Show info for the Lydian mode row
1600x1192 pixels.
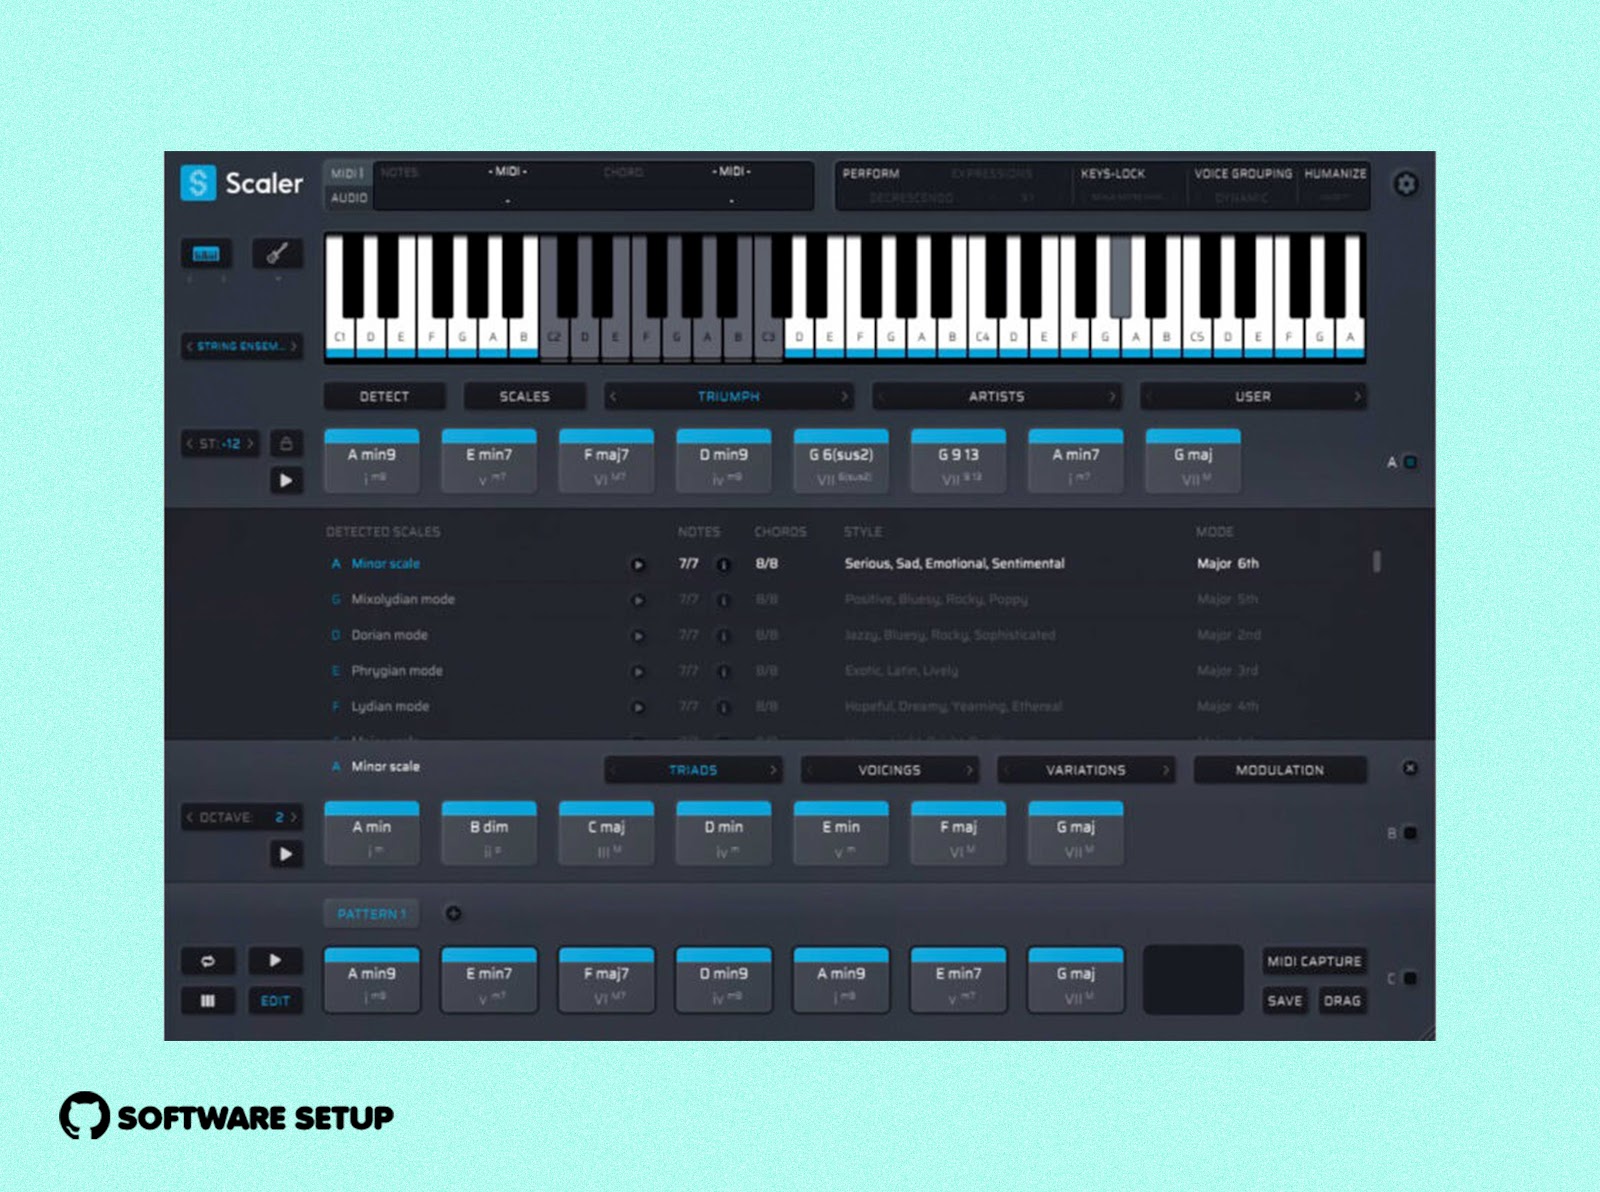coord(723,707)
